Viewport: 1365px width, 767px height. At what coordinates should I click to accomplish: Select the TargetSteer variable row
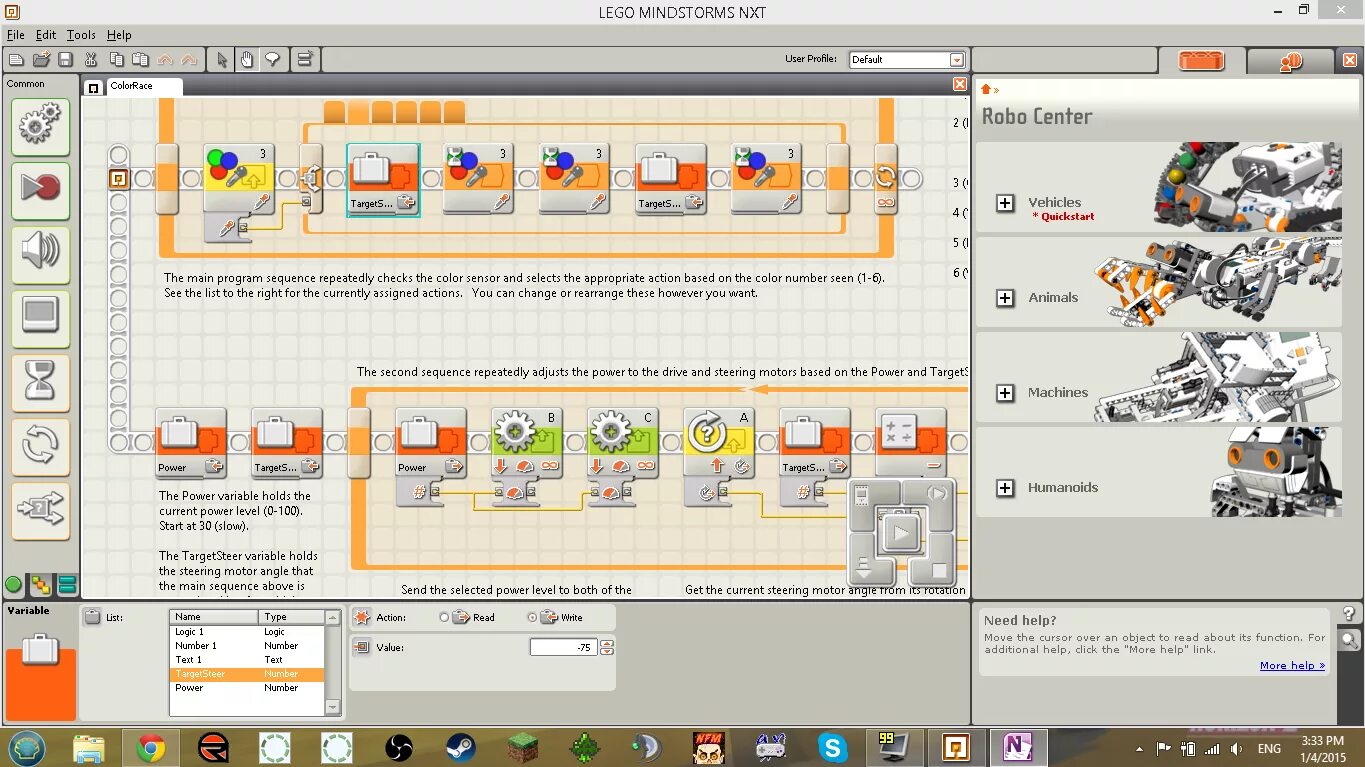pos(247,674)
